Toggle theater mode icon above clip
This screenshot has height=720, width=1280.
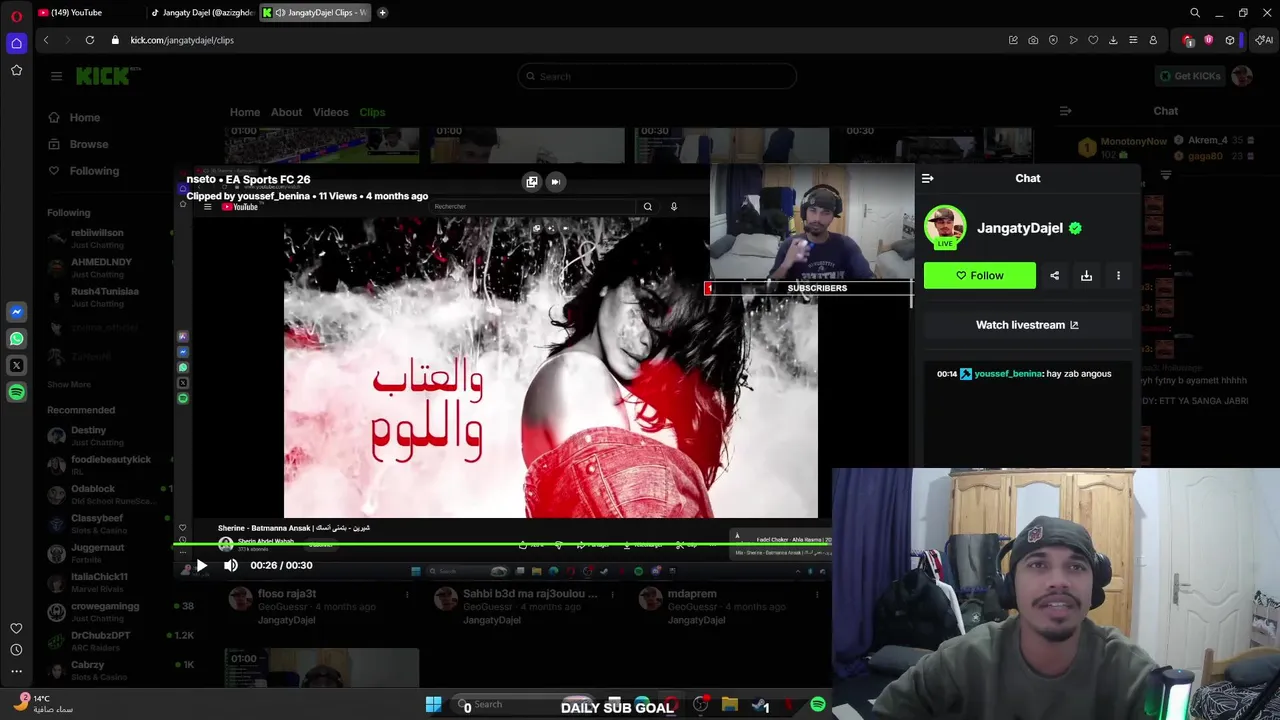coord(532,181)
